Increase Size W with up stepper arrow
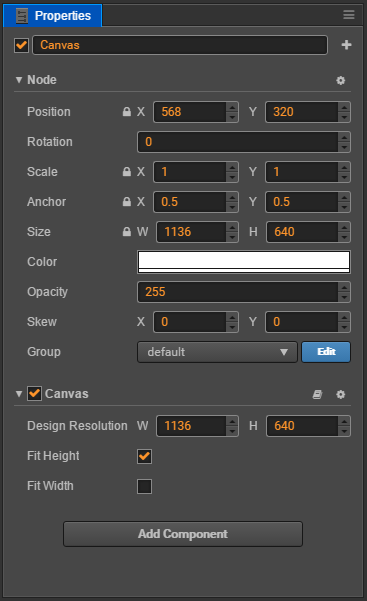The height and width of the screenshot is (601, 367). 232,227
